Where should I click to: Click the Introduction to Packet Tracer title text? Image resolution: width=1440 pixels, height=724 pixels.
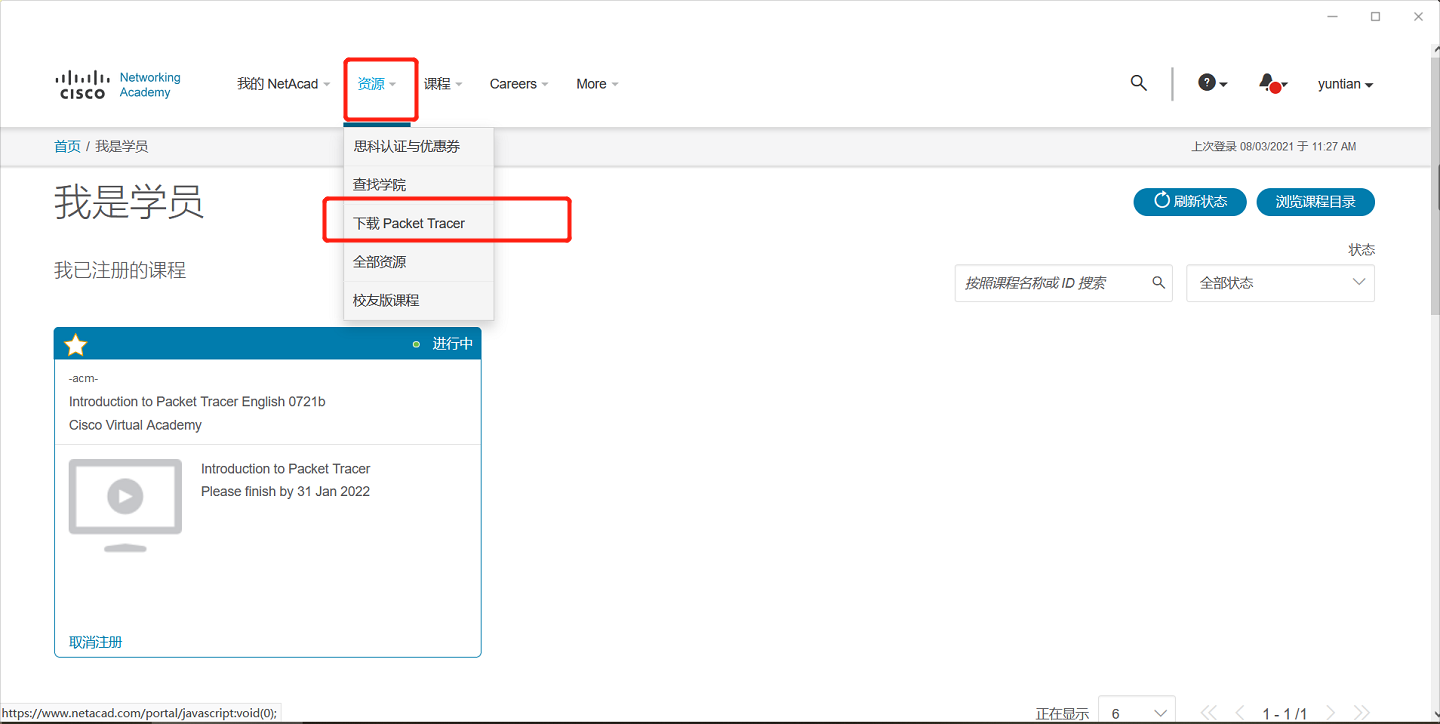coord(285,469)
